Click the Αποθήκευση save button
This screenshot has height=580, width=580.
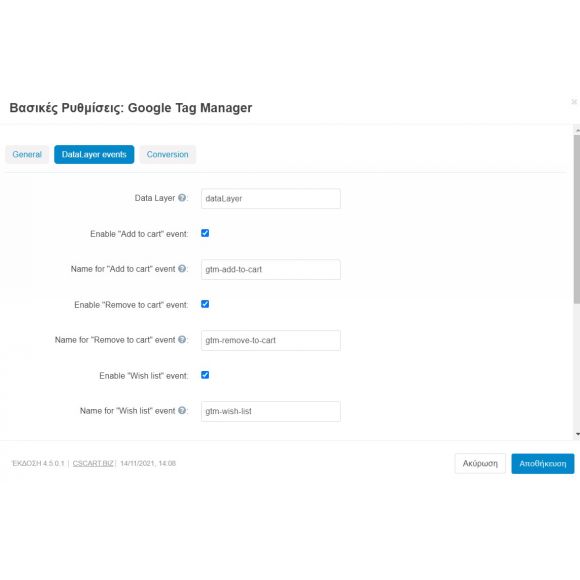click(x=543, y=463)
